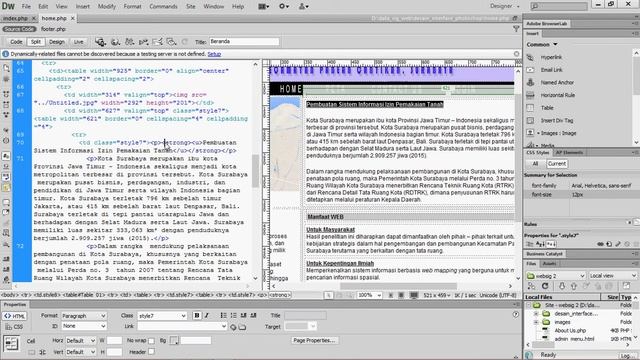This screenshot has height=360, width=640.
Task: Switch to Design view
Action: coord(57,42)
